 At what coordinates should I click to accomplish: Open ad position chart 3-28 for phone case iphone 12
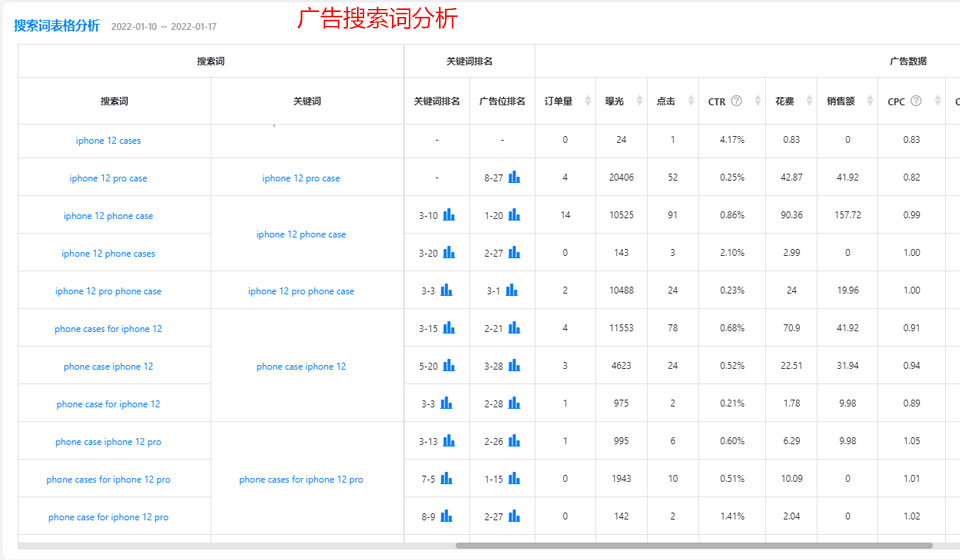click(514, 365)
